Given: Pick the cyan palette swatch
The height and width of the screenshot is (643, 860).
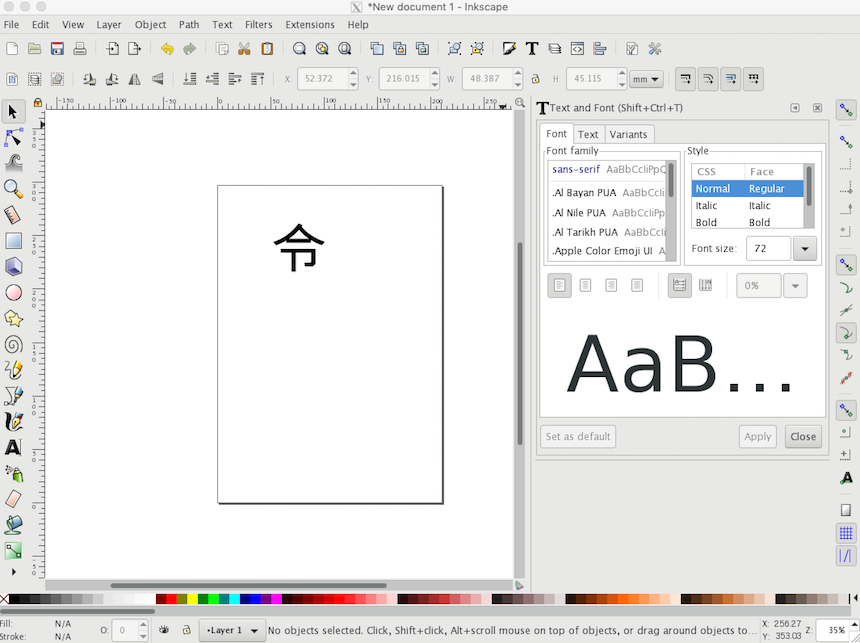Looking at the screenshot, I should click(234, 599).
